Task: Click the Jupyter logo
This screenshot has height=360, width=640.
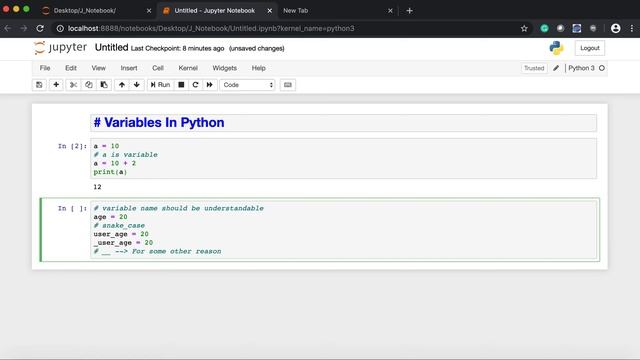Action: [x=60, y=48]
